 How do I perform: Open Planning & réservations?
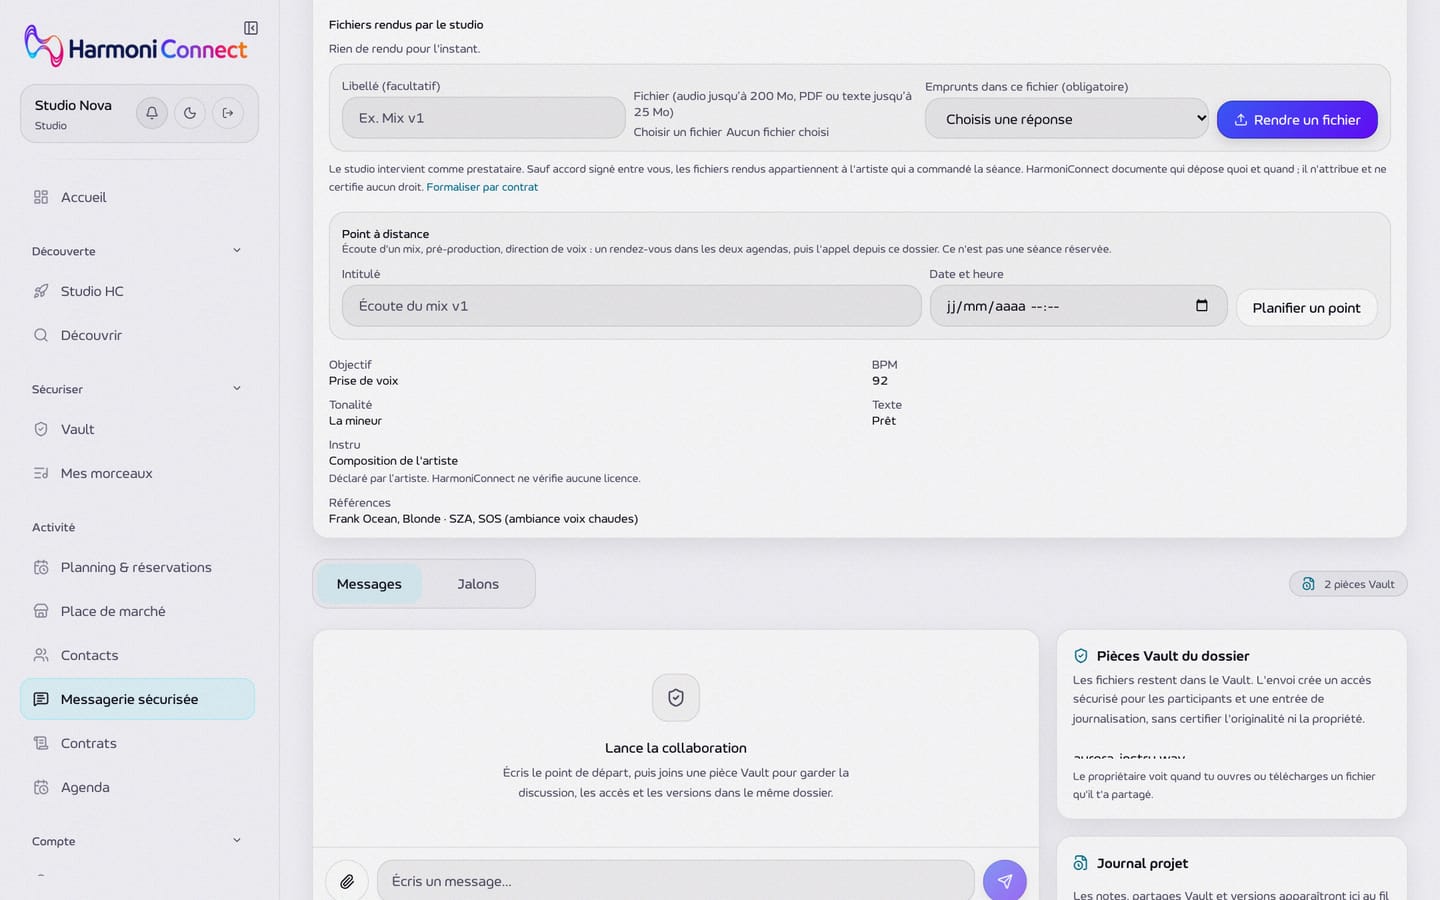137,567
